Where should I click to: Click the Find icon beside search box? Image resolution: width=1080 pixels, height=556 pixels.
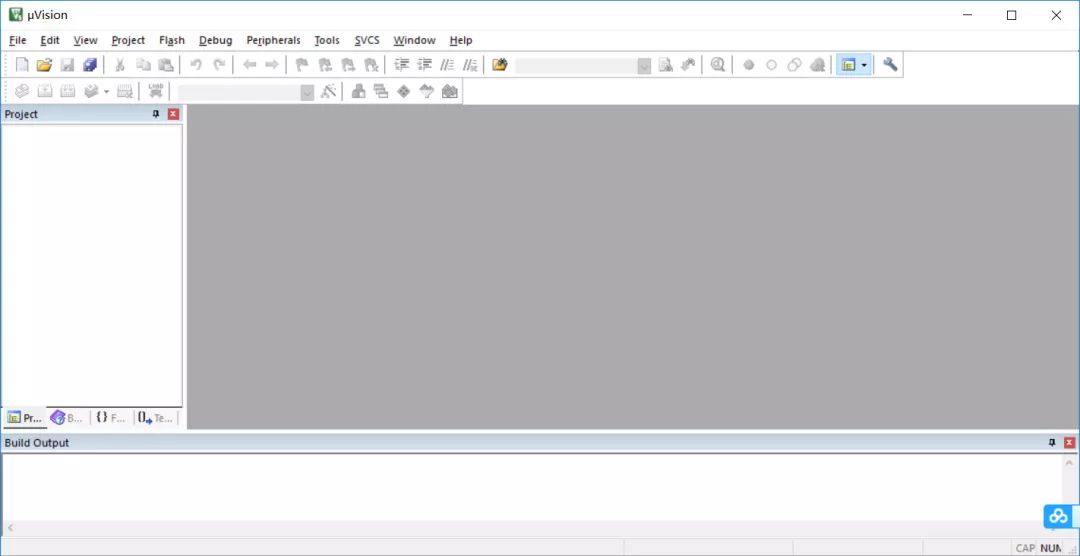[665, 65]
